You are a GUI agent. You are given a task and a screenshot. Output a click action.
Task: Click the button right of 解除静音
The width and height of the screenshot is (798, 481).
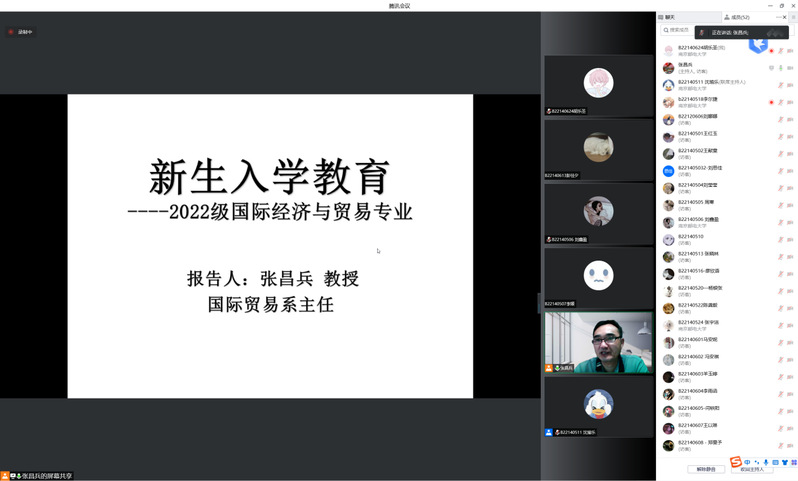pyautogui.click(x=752, y=469)
